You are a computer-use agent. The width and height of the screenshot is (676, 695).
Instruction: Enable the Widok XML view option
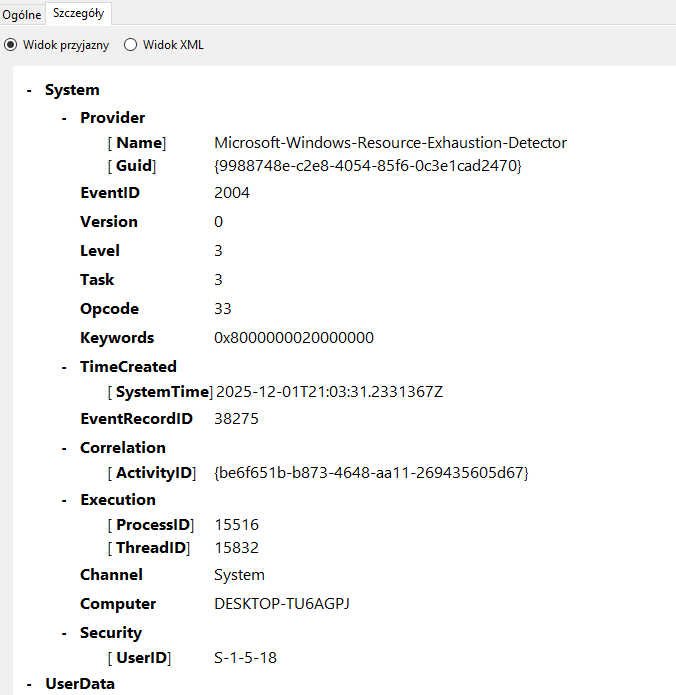(130, 45)
